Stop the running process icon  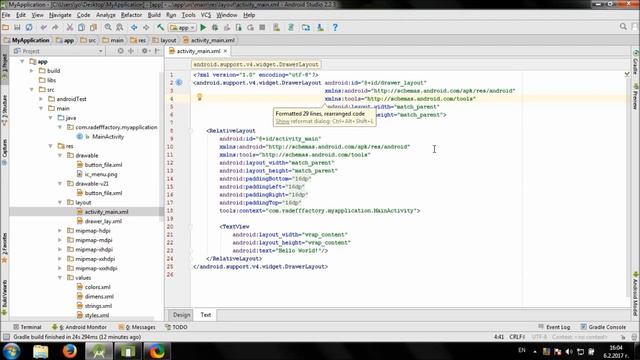tap(262, 27)
